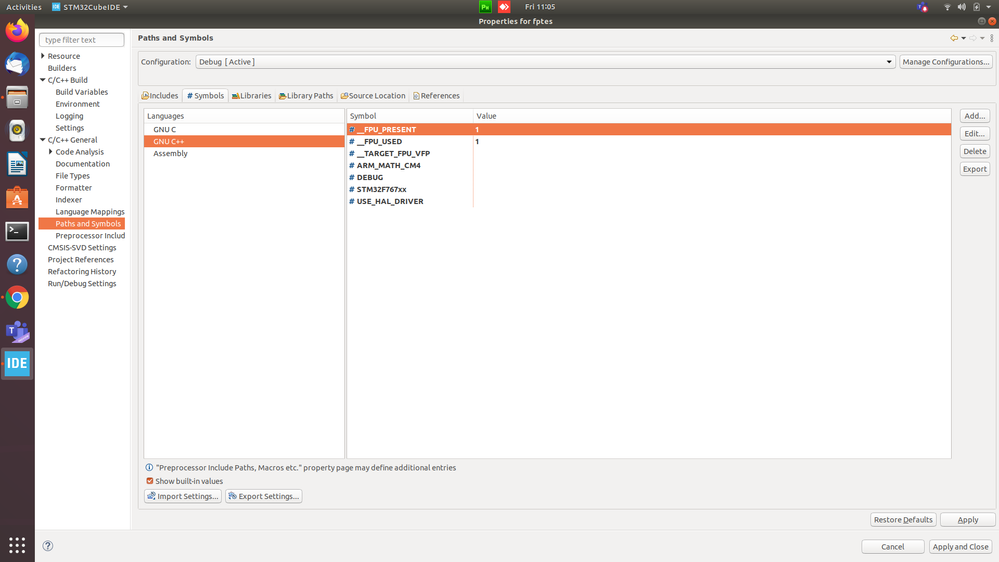Switch to the Library Paths tab
This screenshot has height=562, width=999.
point(306,96)
